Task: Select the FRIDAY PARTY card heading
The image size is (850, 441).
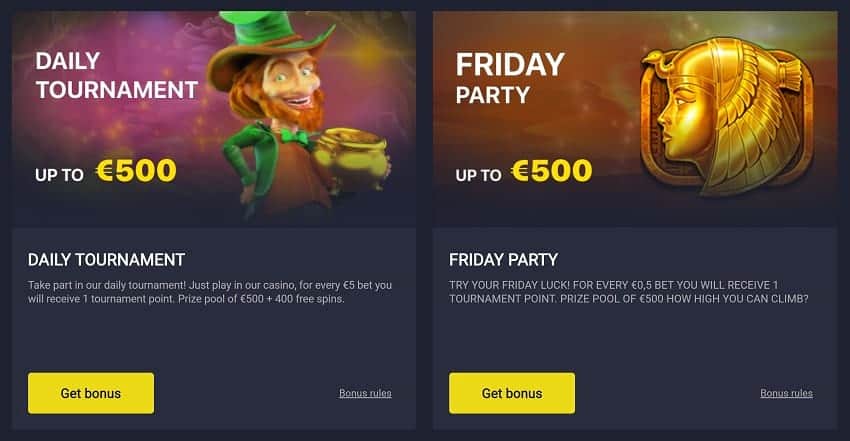Action: [x=503, y=260]
